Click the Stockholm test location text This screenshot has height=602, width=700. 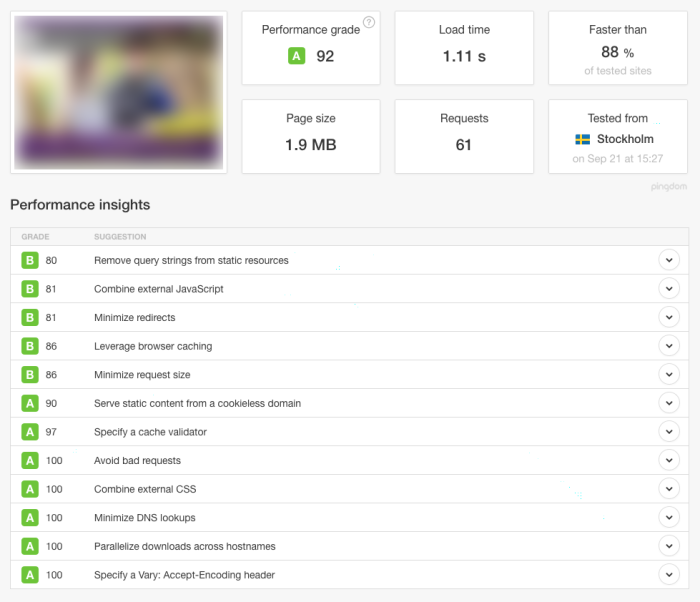(x=625, y=139)
